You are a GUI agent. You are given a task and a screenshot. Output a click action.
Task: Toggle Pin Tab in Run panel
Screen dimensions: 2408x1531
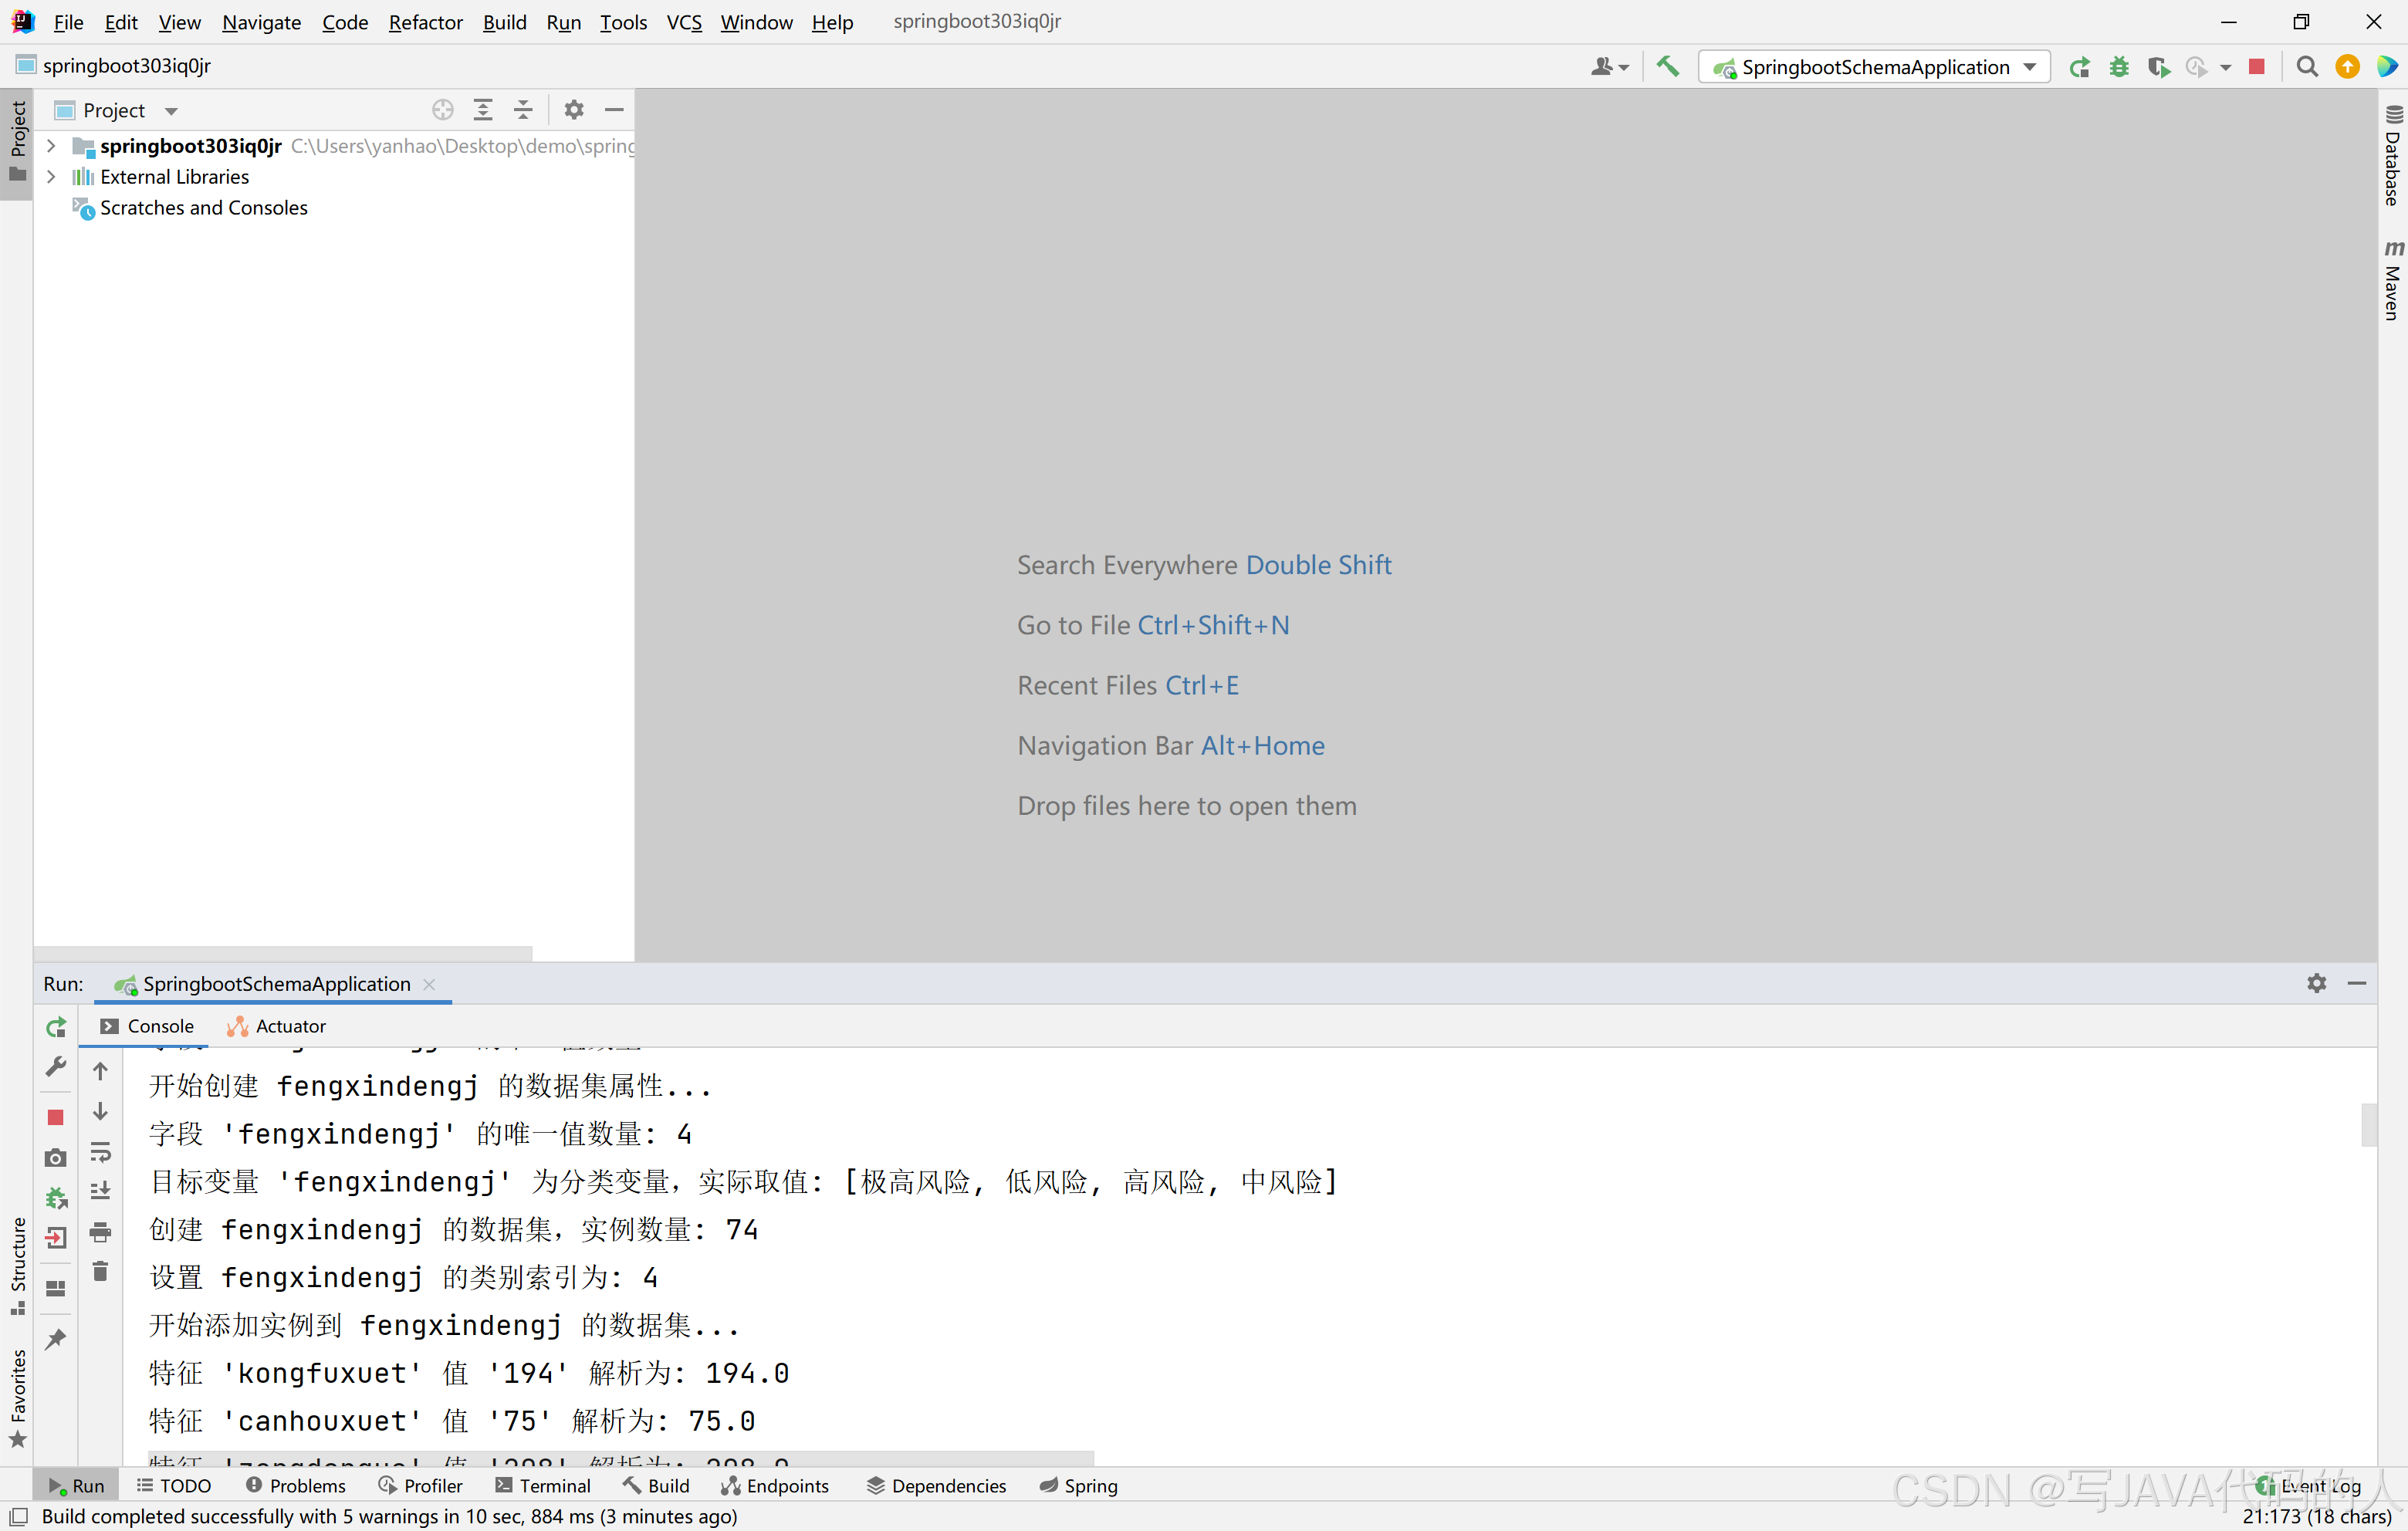[56, 1339]
